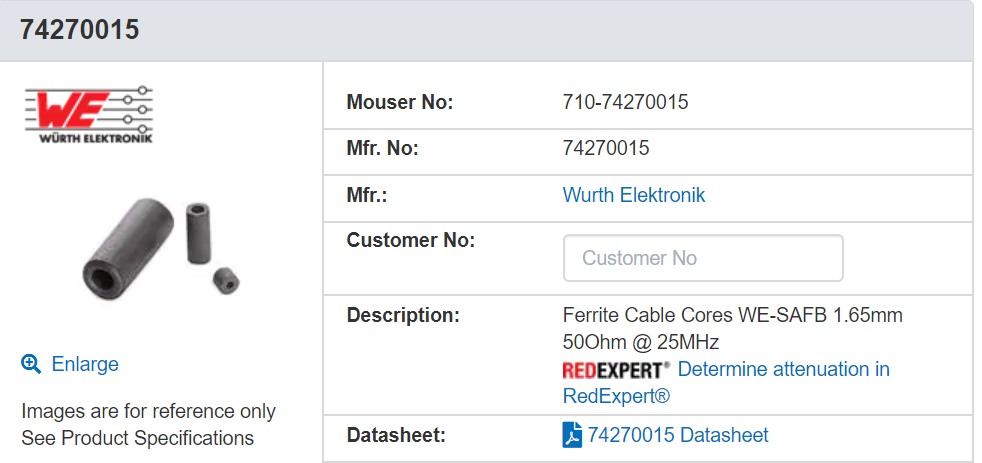The height and width of the screenshot is (463, 982).
Task: Click the Würth Elektronik WE logo
Action: (x=88, y=115)
